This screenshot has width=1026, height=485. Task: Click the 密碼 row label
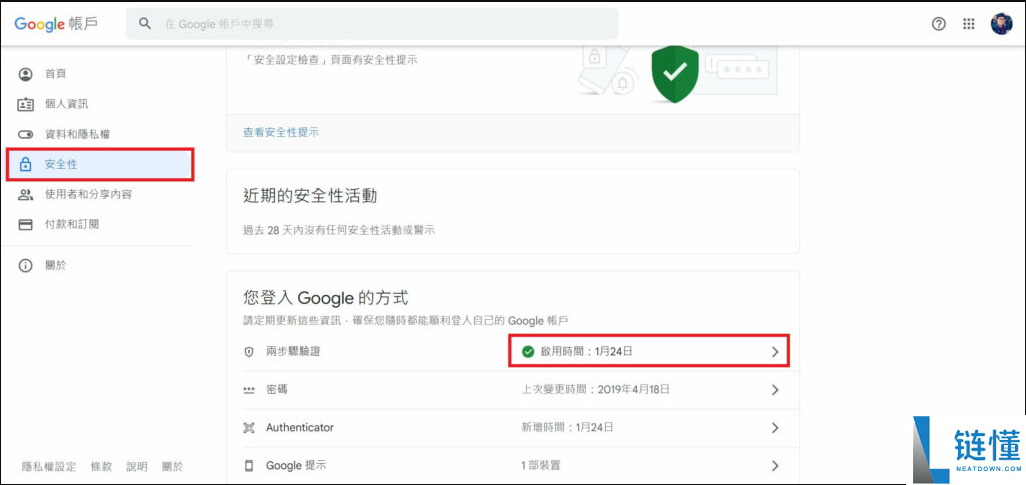pyautogui.click(x=276, y=390)
